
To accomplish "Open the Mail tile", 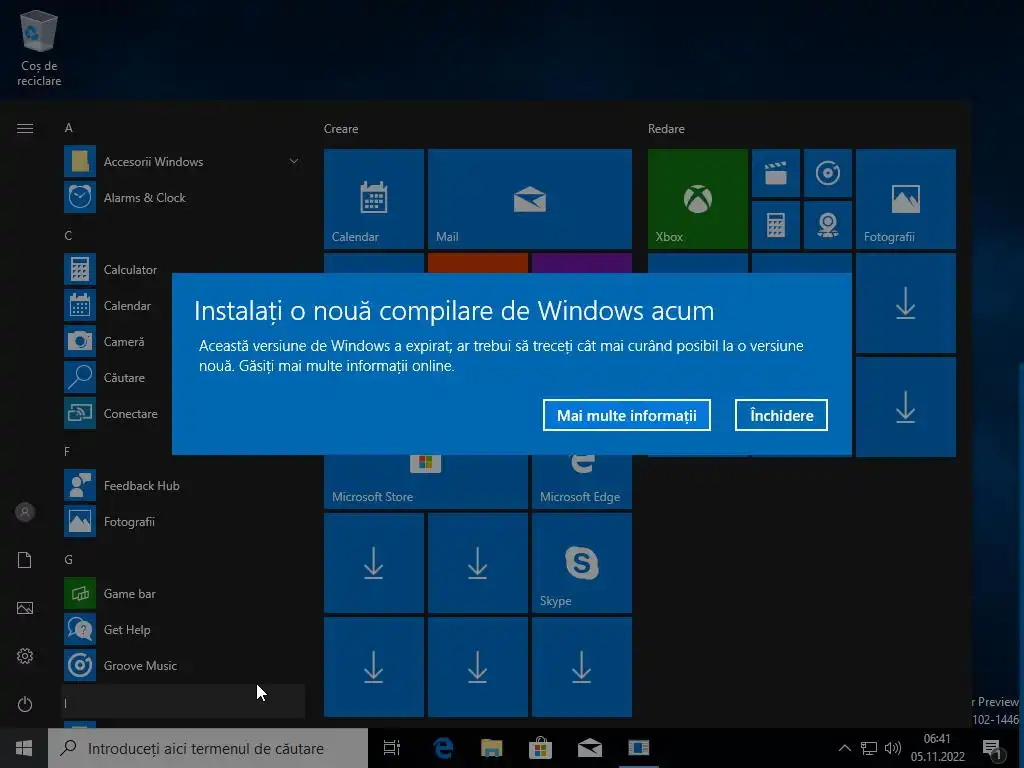I will [x=530, y=199].
